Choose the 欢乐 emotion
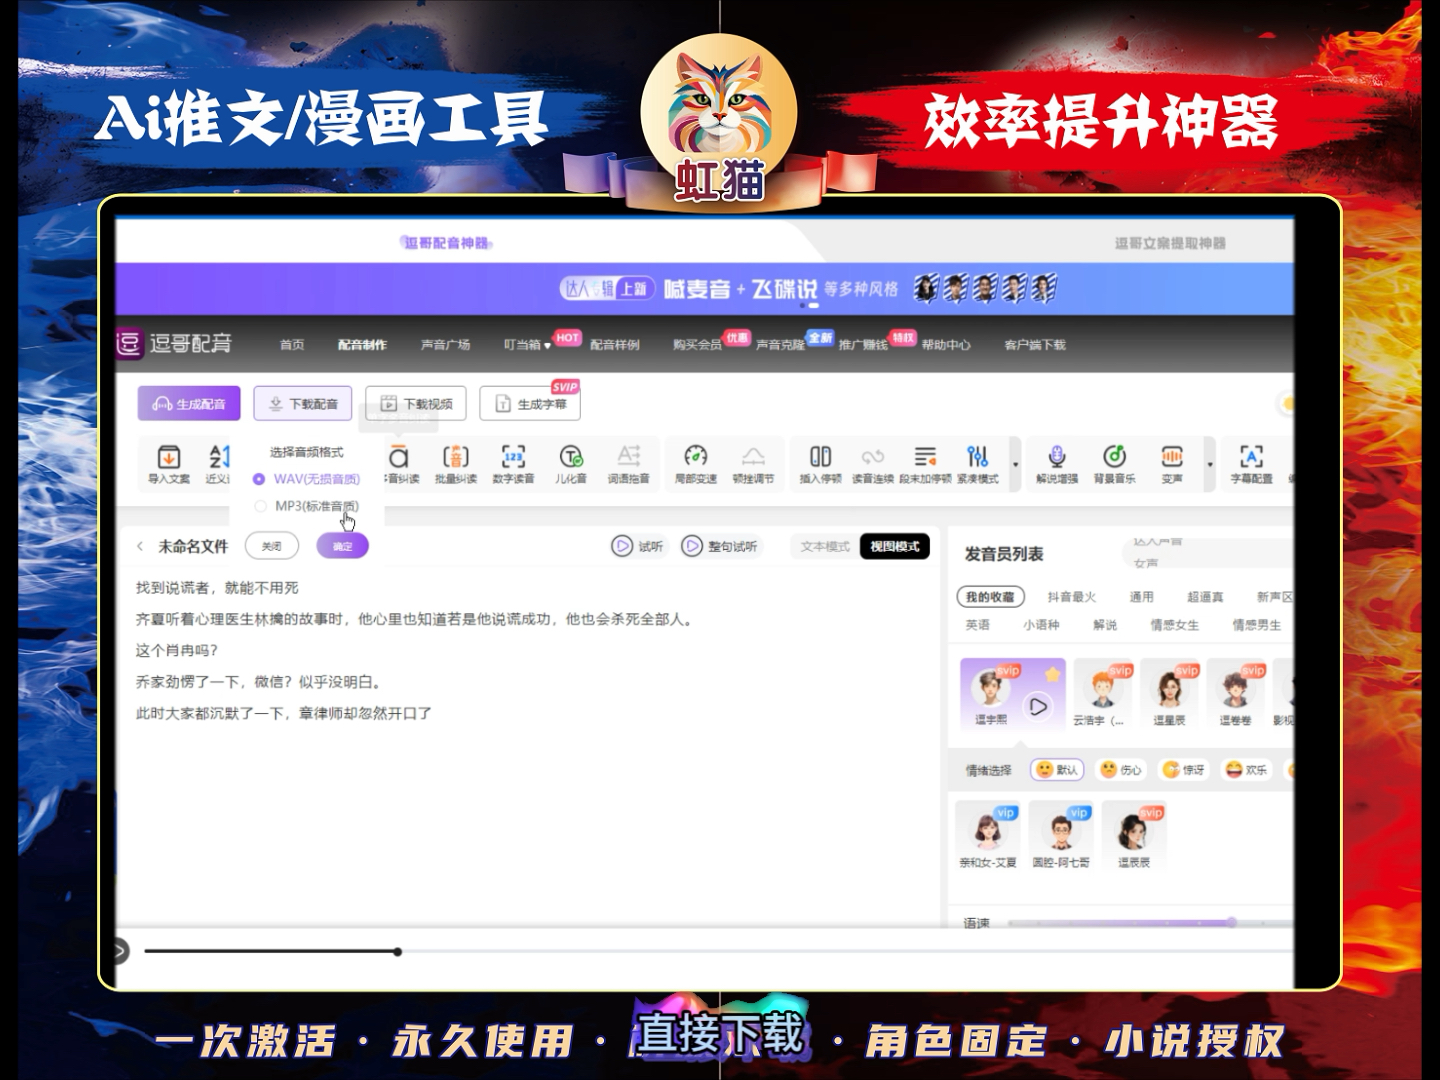1440x1080 pixels. (x=1246, y=769)
